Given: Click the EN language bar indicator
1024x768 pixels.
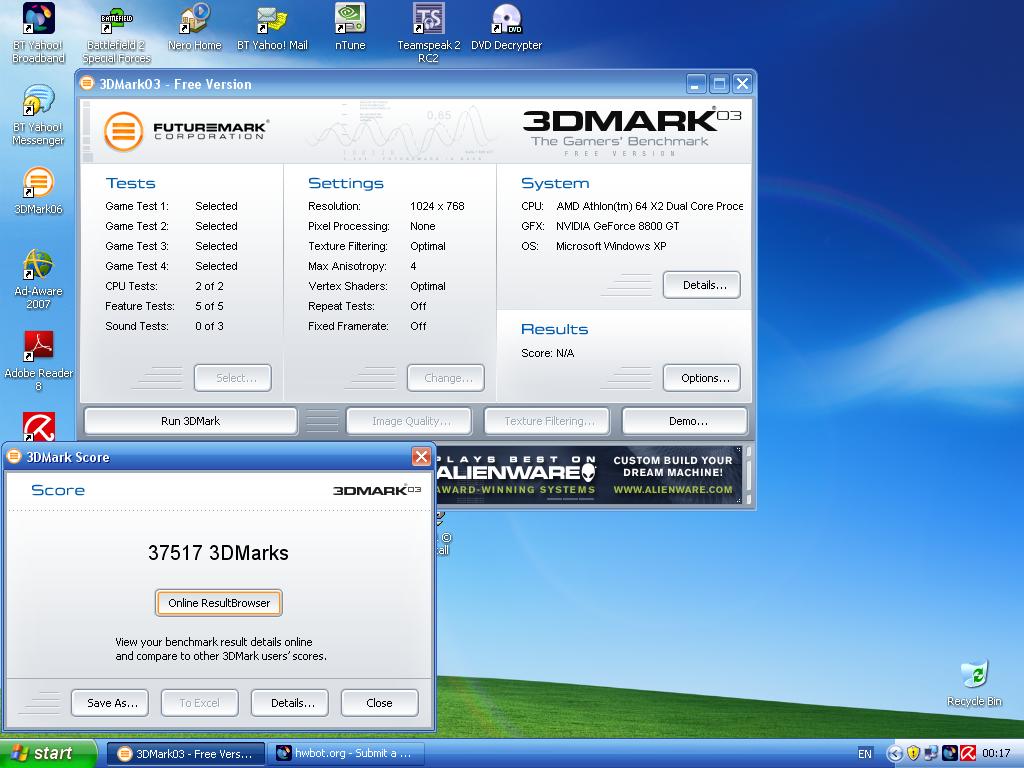Looking at the screenshot, I should pyautogui.click(x=865, y=754).
